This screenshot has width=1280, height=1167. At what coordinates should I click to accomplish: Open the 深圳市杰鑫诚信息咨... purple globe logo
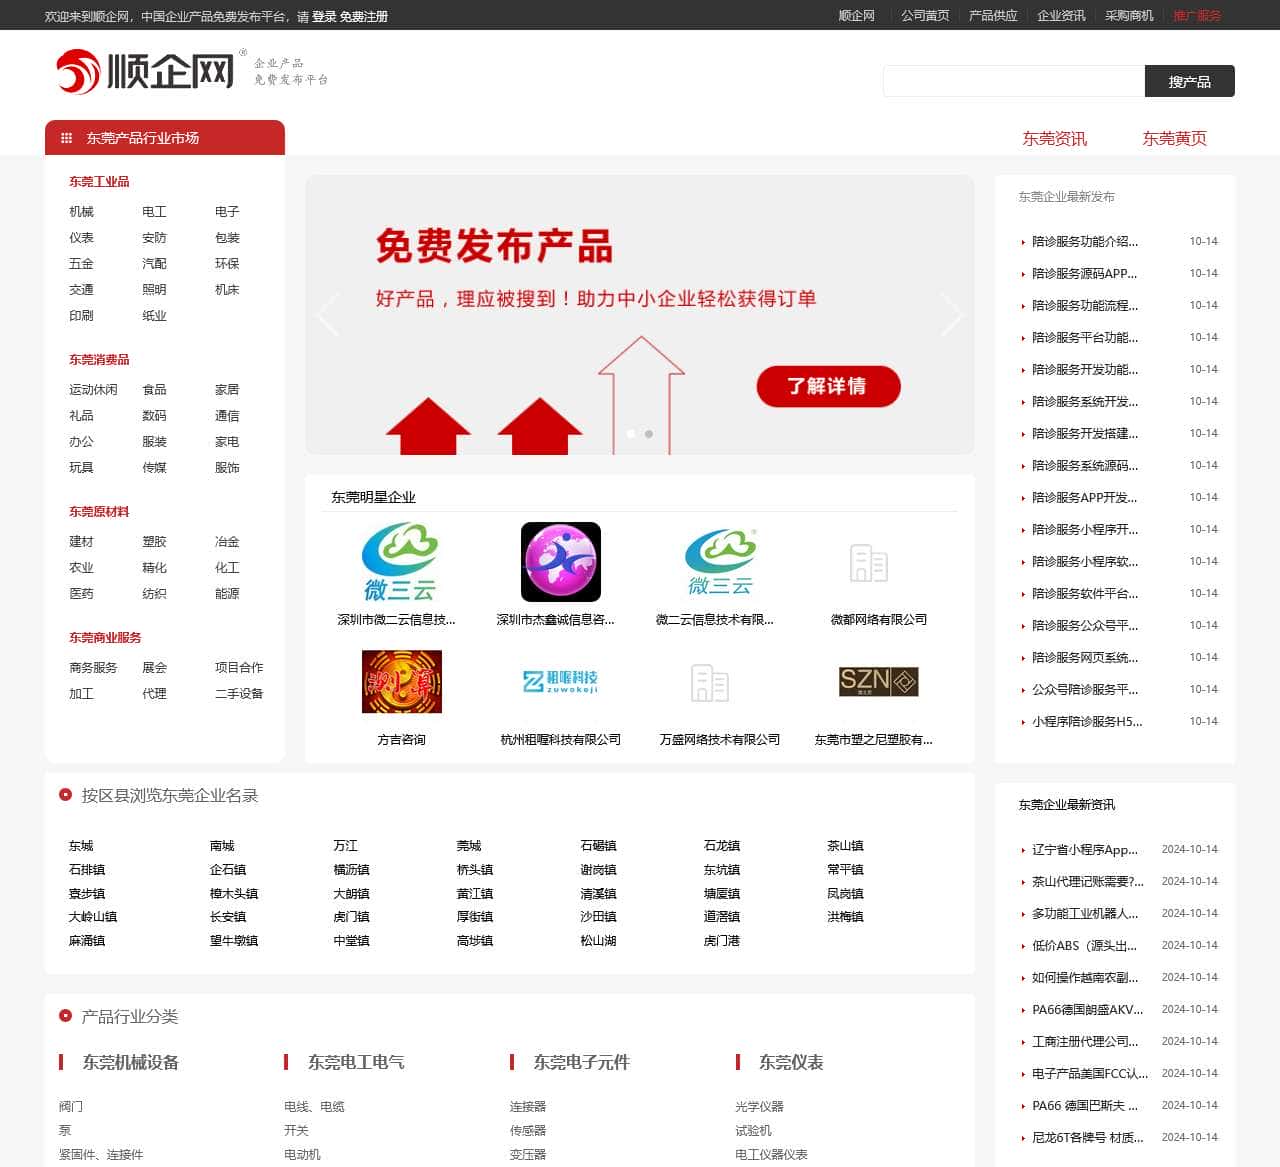tap(561, 562)
